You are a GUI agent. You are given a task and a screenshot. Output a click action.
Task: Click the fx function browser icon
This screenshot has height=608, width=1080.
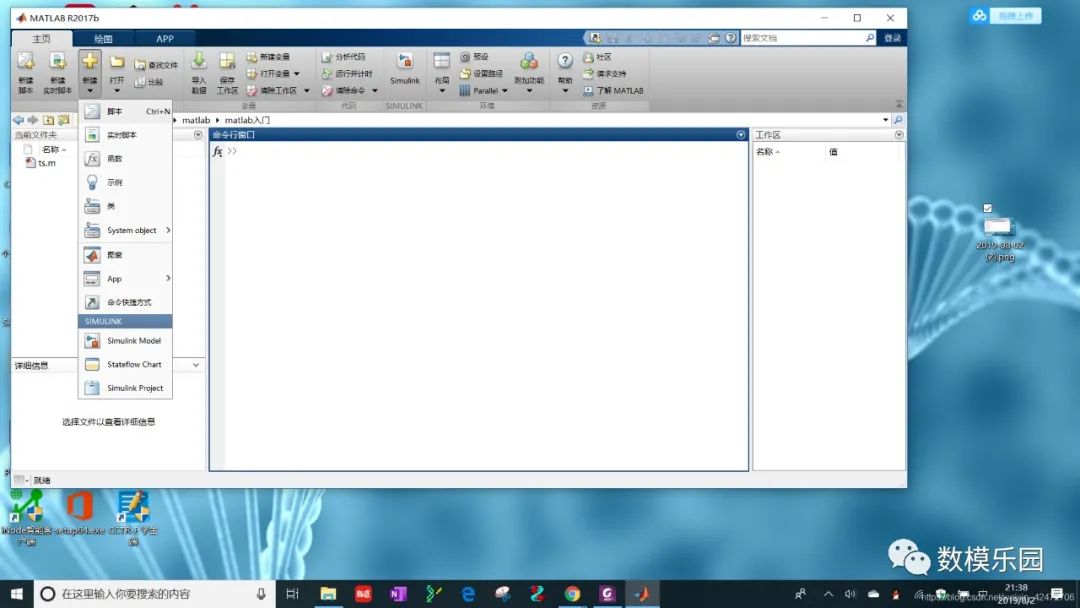(x=218, y=151)
